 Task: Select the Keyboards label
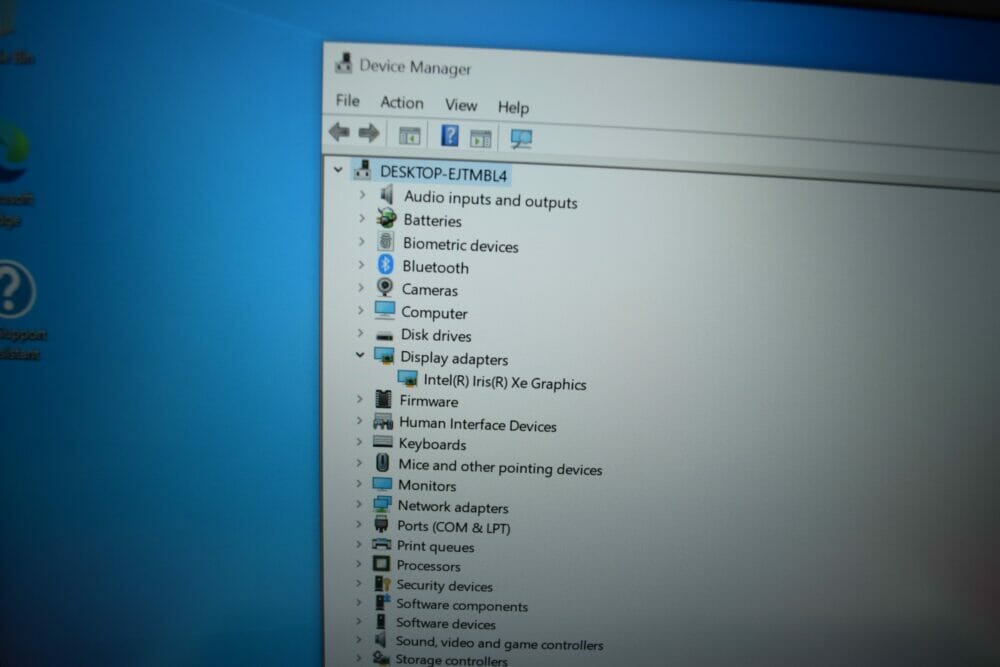[432, 444]
